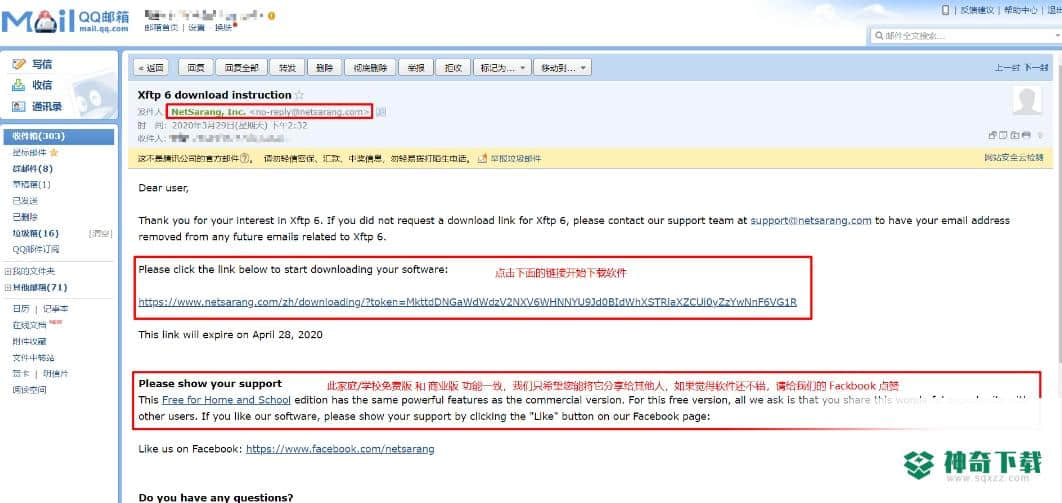
Task: Click the 退出 logout link
Action: click(1054, 9)
